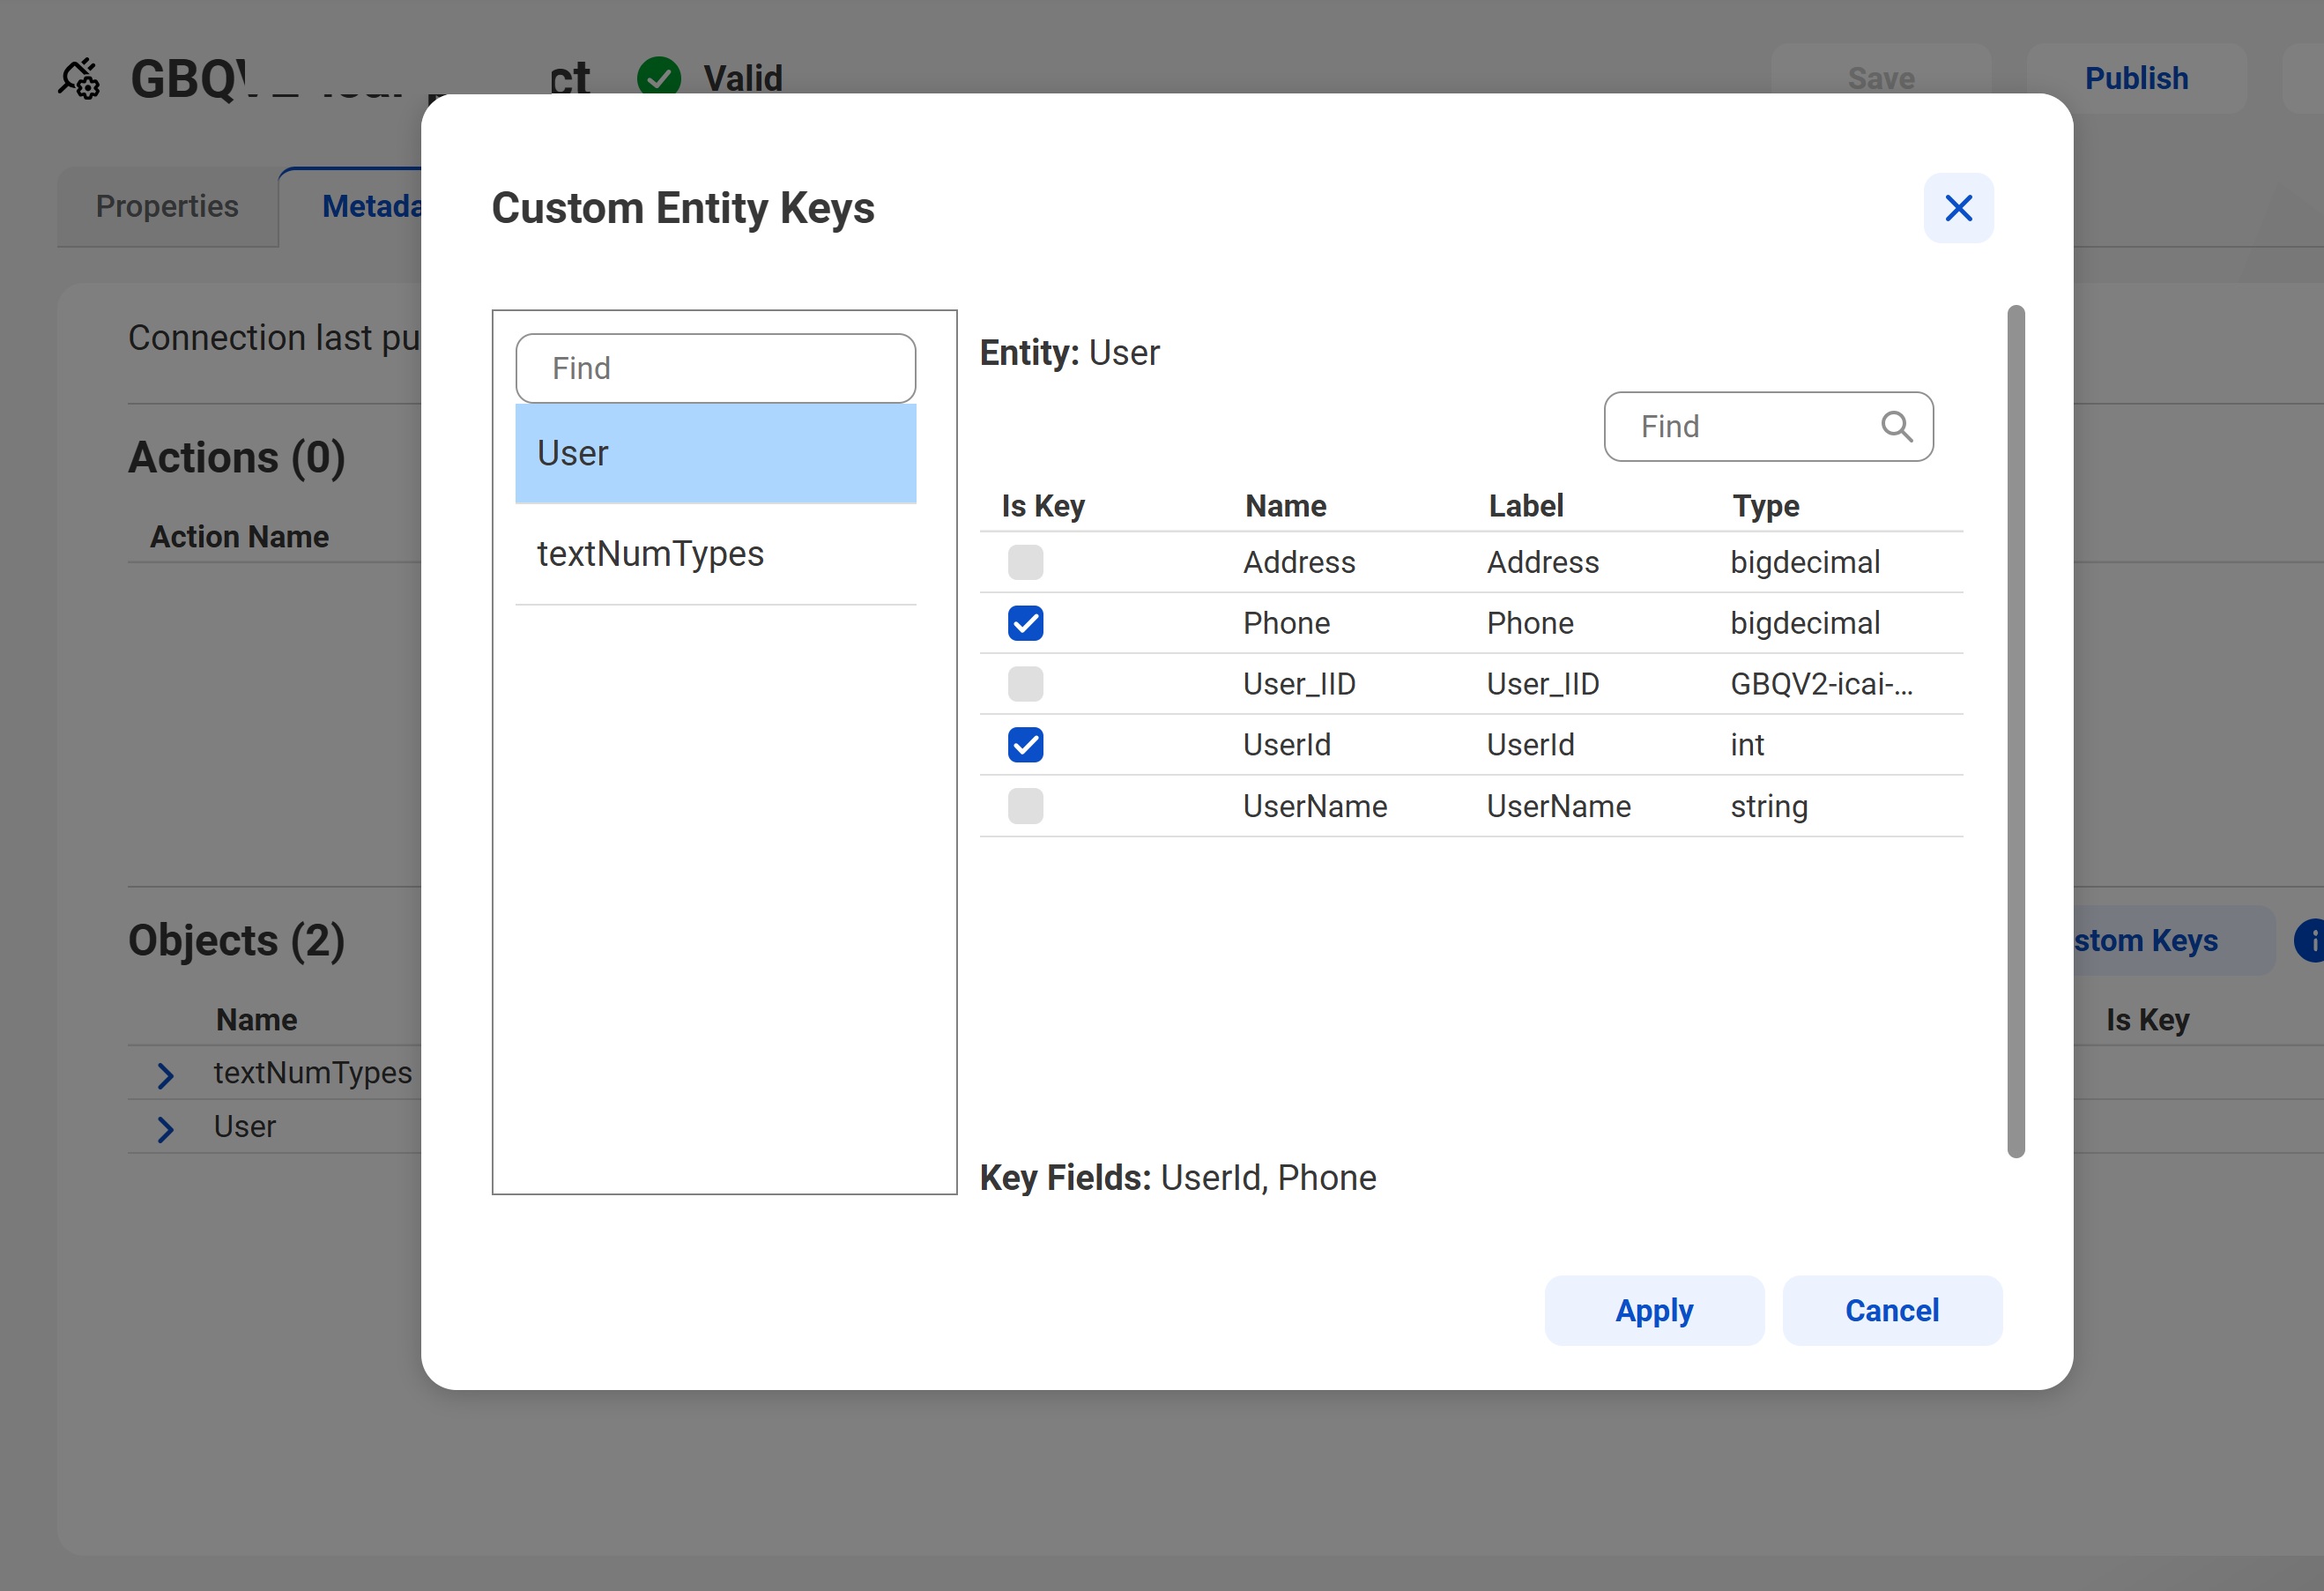
Task: Uncheck Is Key for UserId
Action: coord(1025,745)
